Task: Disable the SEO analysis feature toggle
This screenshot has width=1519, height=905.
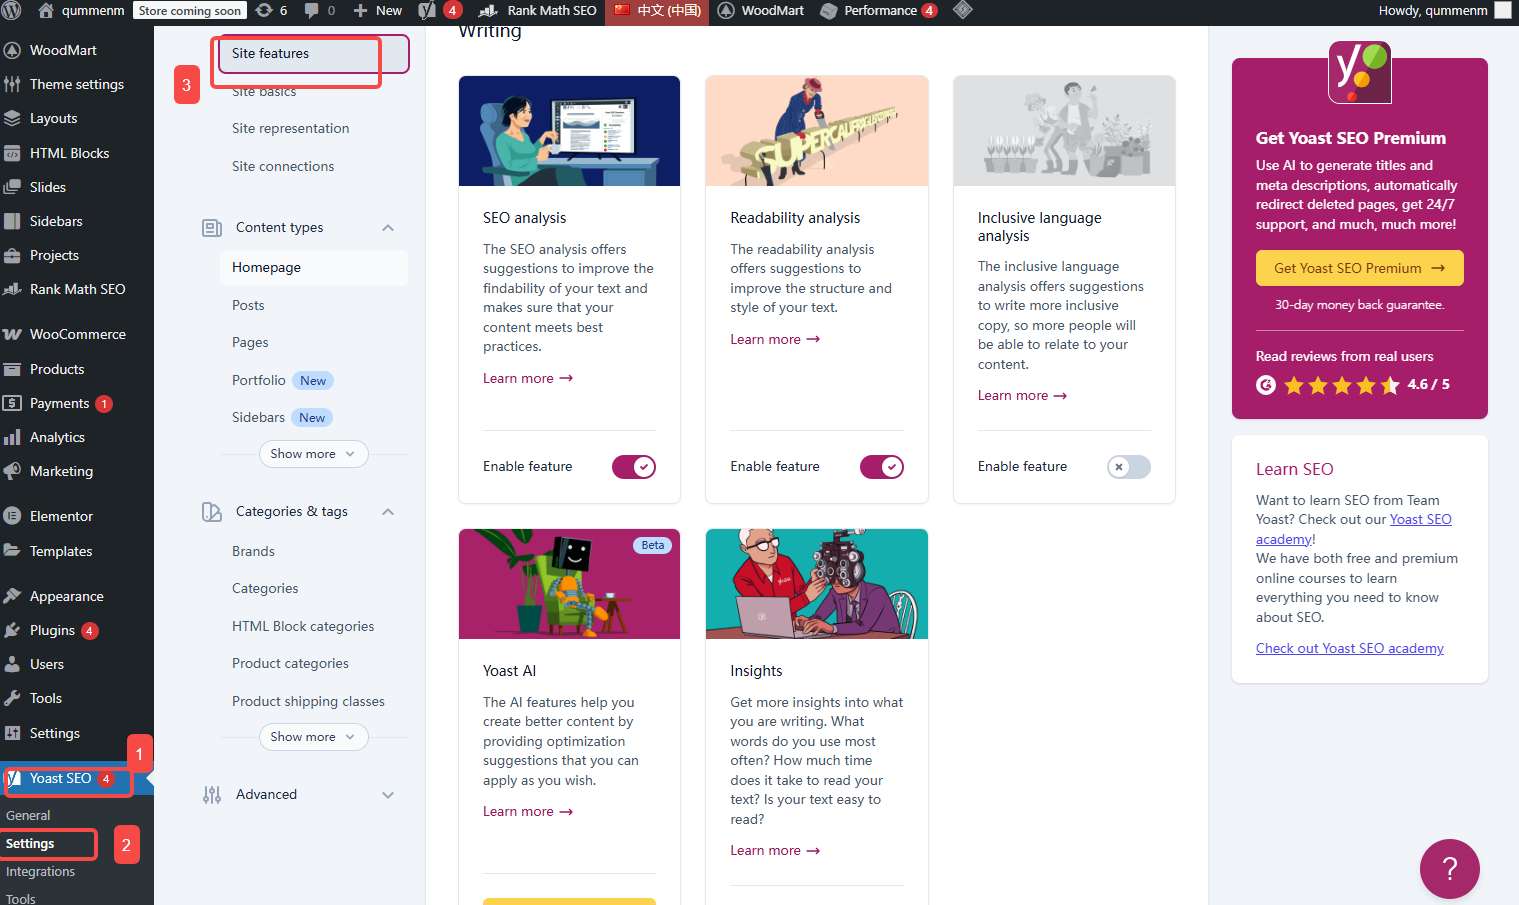Action: coord(633,466)
